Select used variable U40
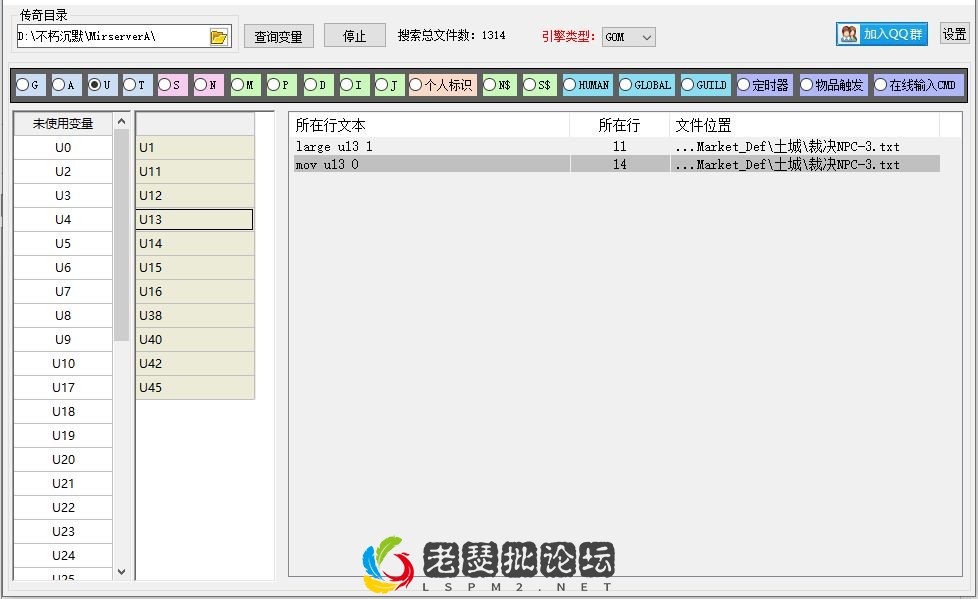The image size is (978, 599). tap(195, 339)
